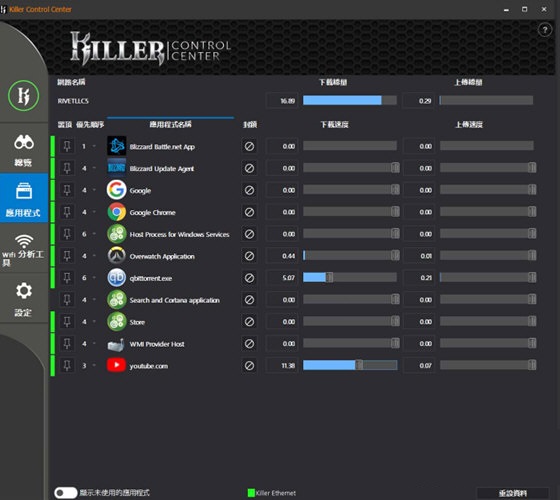
Task: Select RIVETLLC5 network name
Action: click(73, 101)
